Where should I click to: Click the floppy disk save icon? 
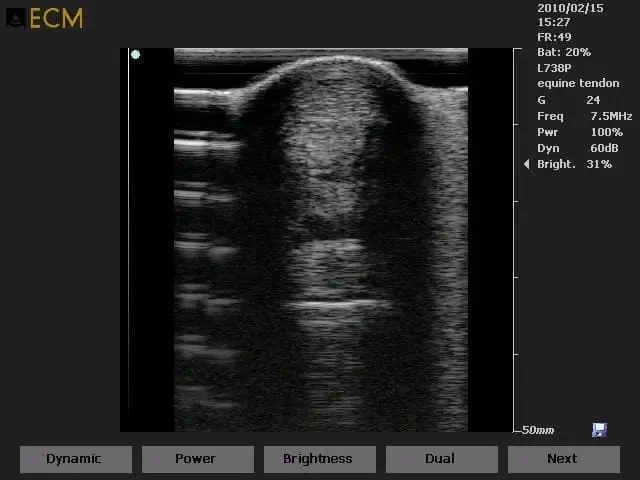point(599,430)
